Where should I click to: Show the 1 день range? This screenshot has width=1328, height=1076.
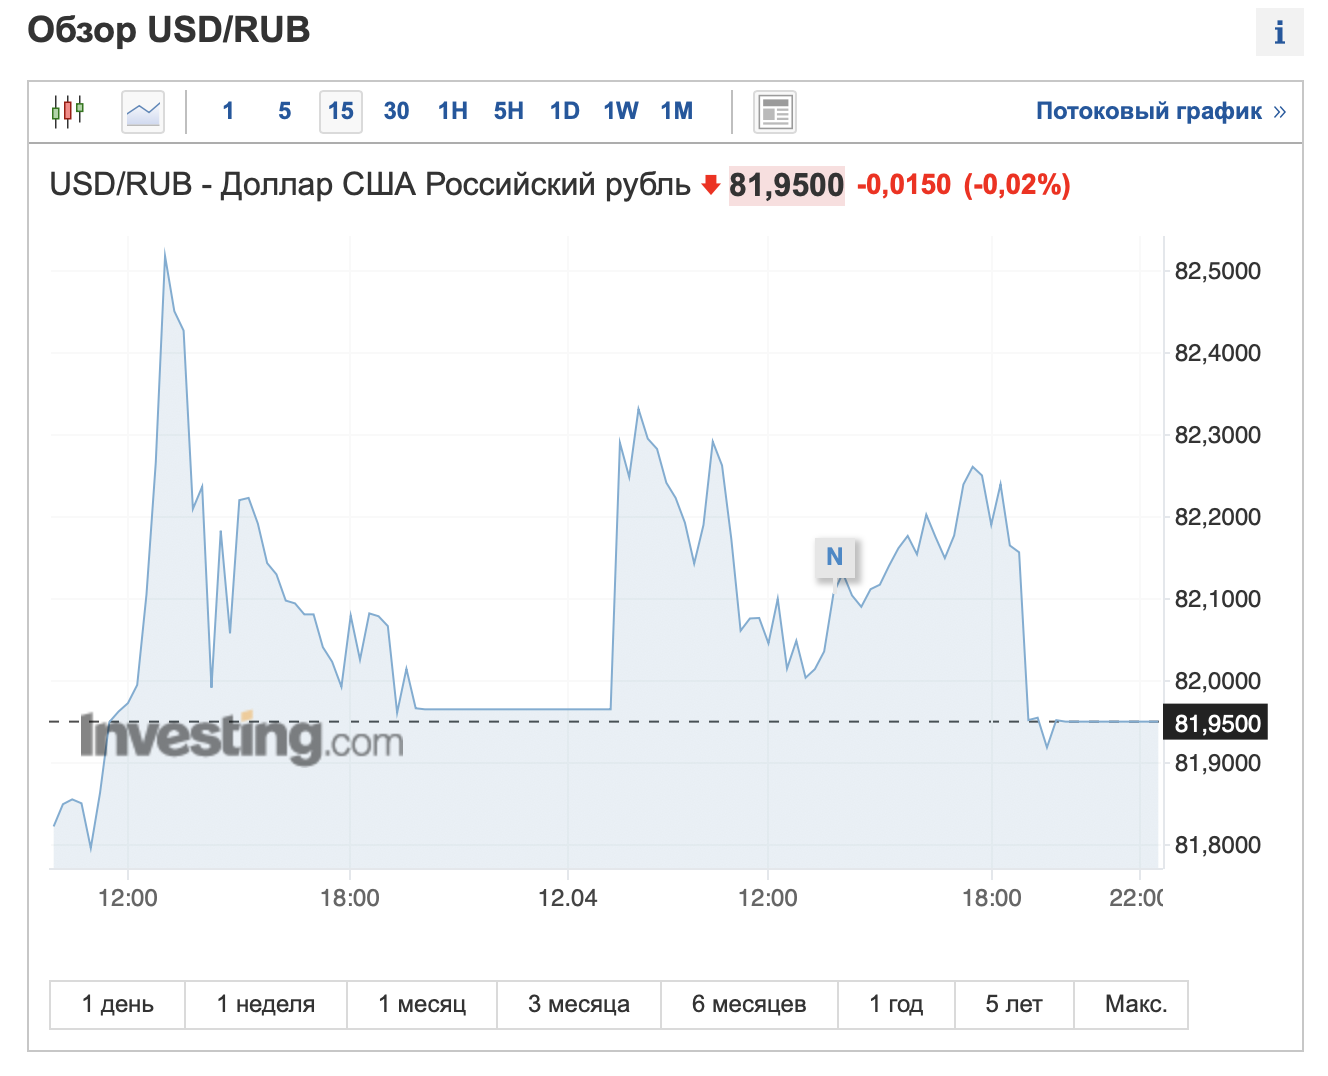click(118, 1004)
